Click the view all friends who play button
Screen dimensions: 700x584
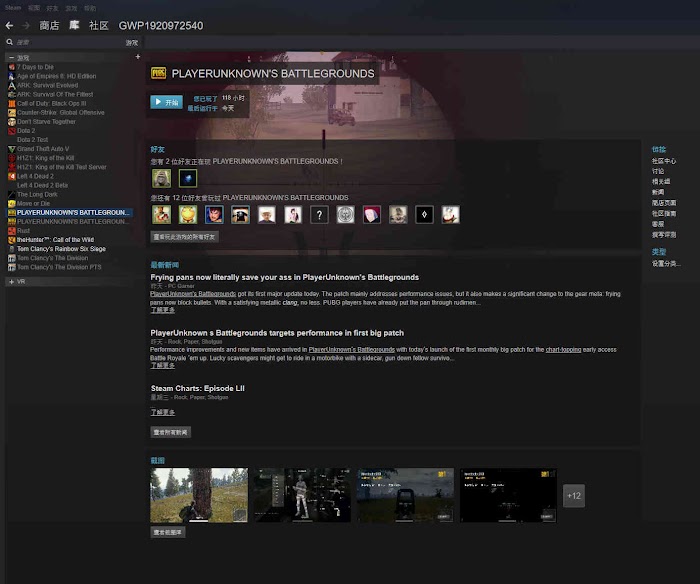tap(184, 237)
